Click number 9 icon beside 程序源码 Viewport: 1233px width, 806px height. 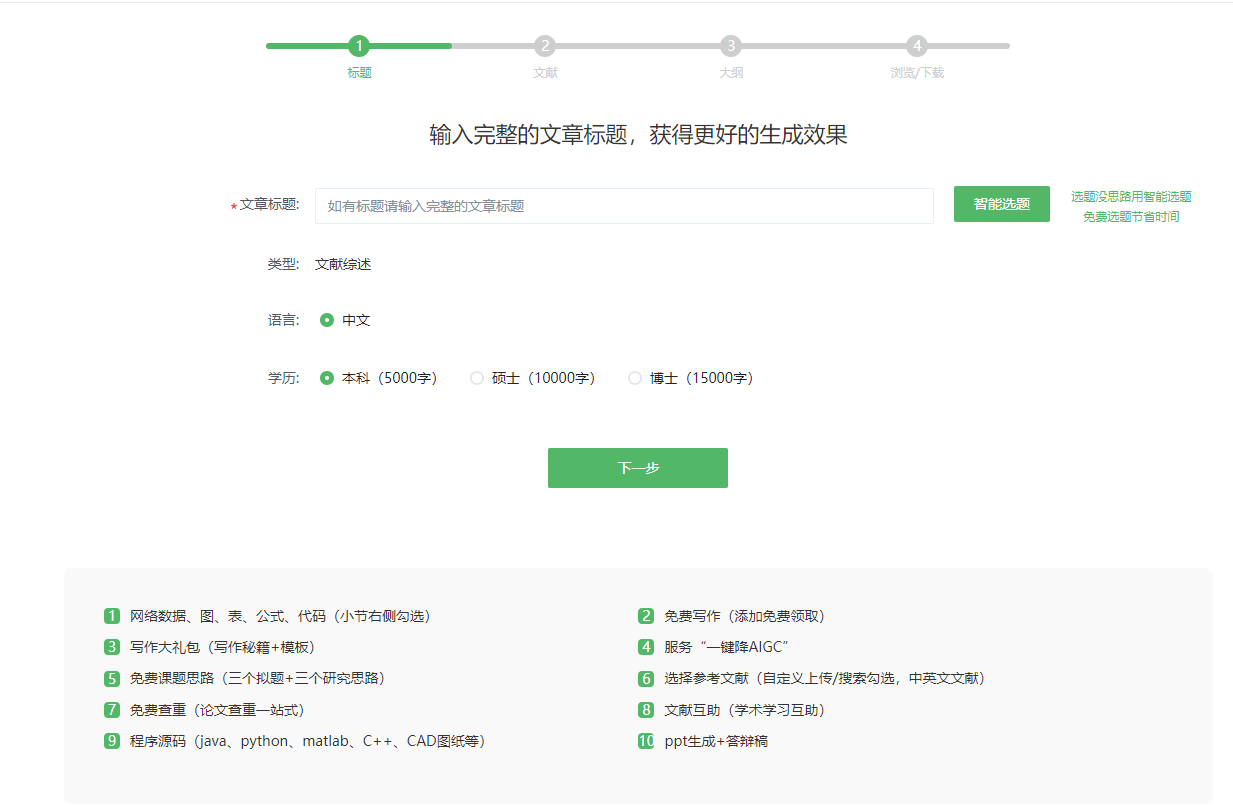112,741
